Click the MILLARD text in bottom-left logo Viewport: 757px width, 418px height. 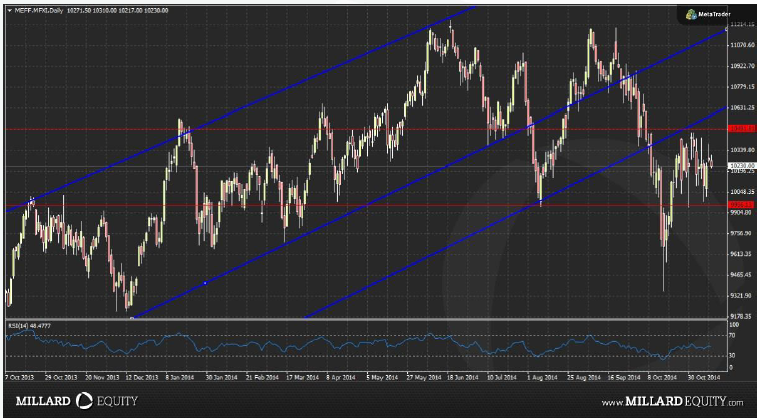pyautogui.click(x=43, y=401)
